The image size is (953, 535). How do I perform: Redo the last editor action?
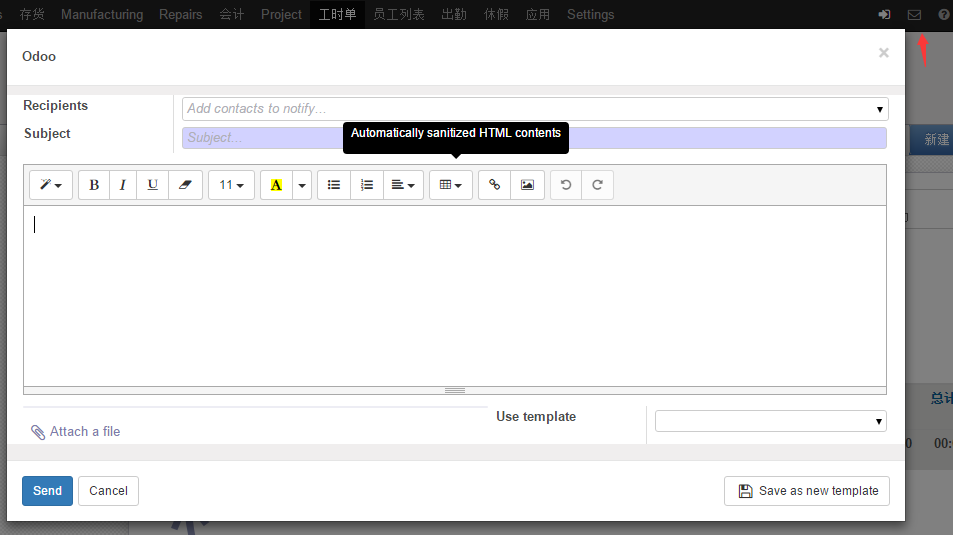(x=597, y=185)
